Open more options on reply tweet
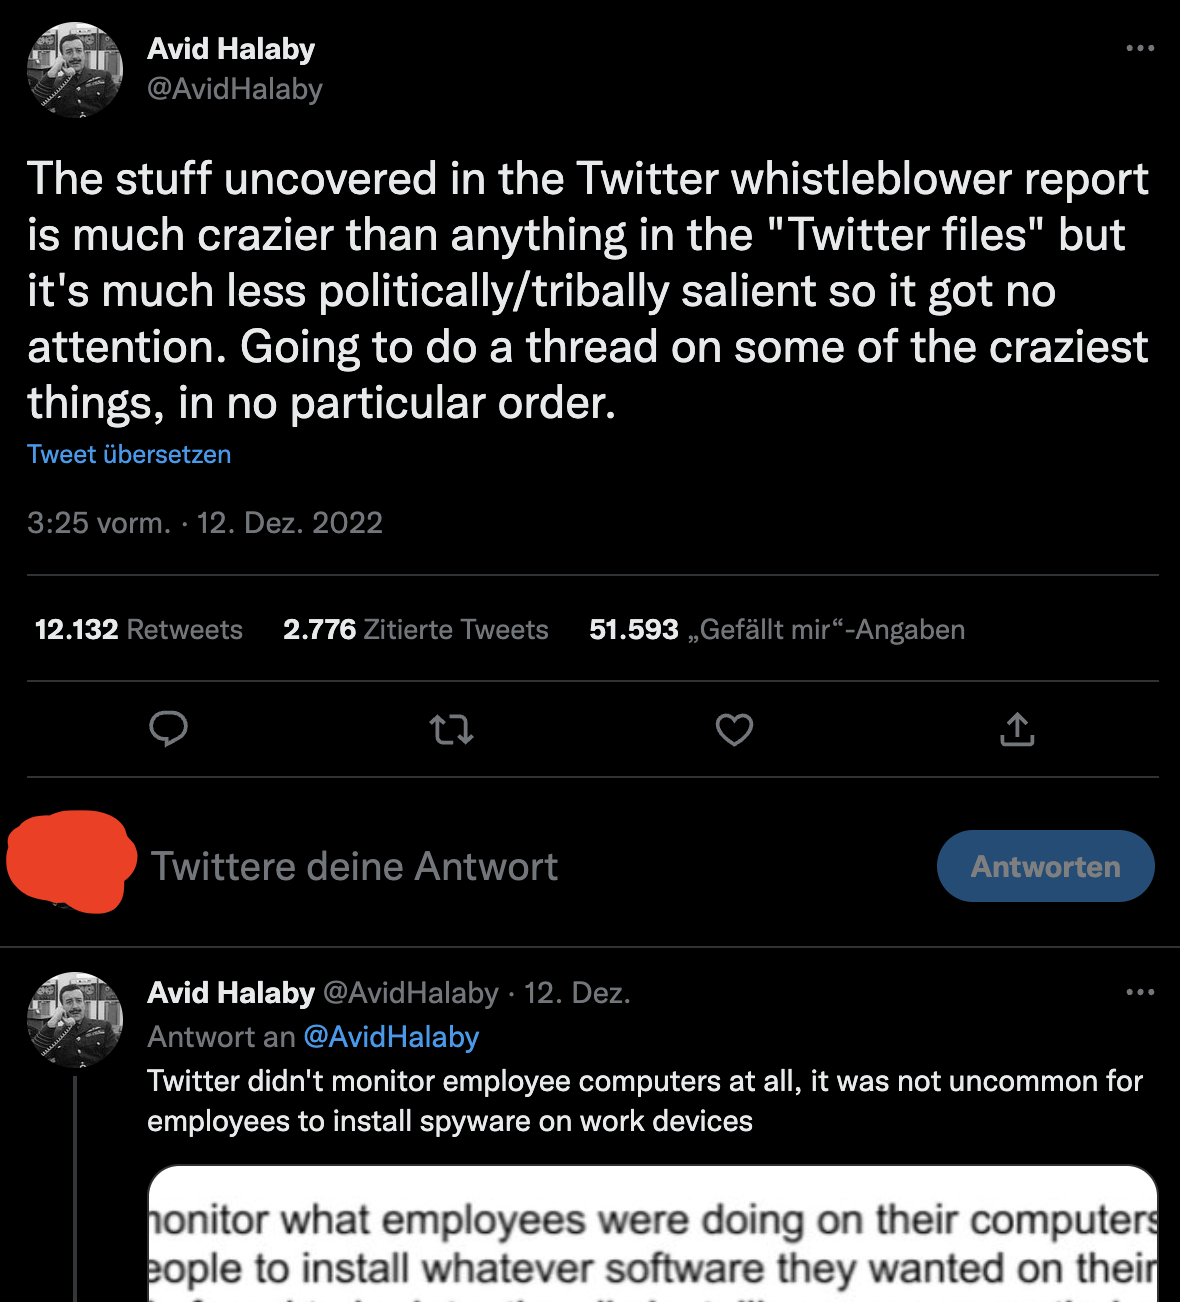1180x1302 pixels. point(1140,992)
